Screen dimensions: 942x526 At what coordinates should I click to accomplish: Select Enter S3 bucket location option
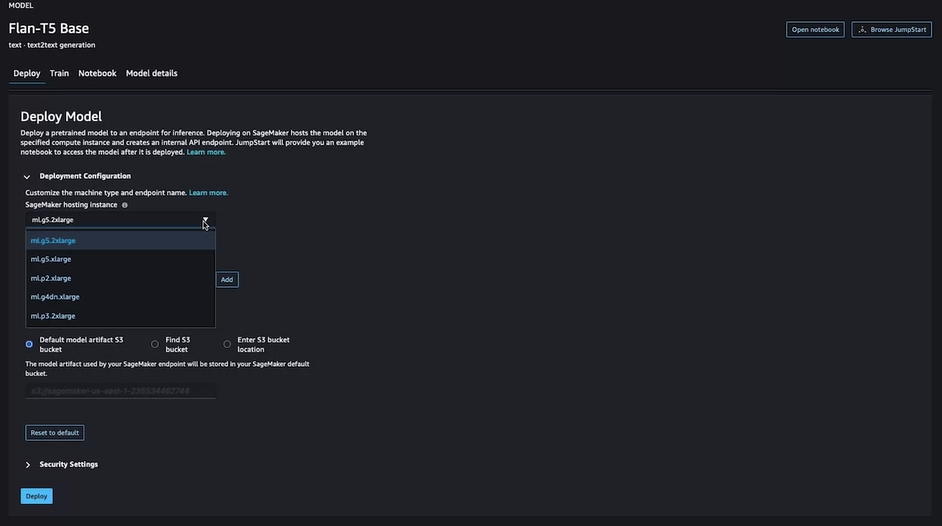[227, 344]
